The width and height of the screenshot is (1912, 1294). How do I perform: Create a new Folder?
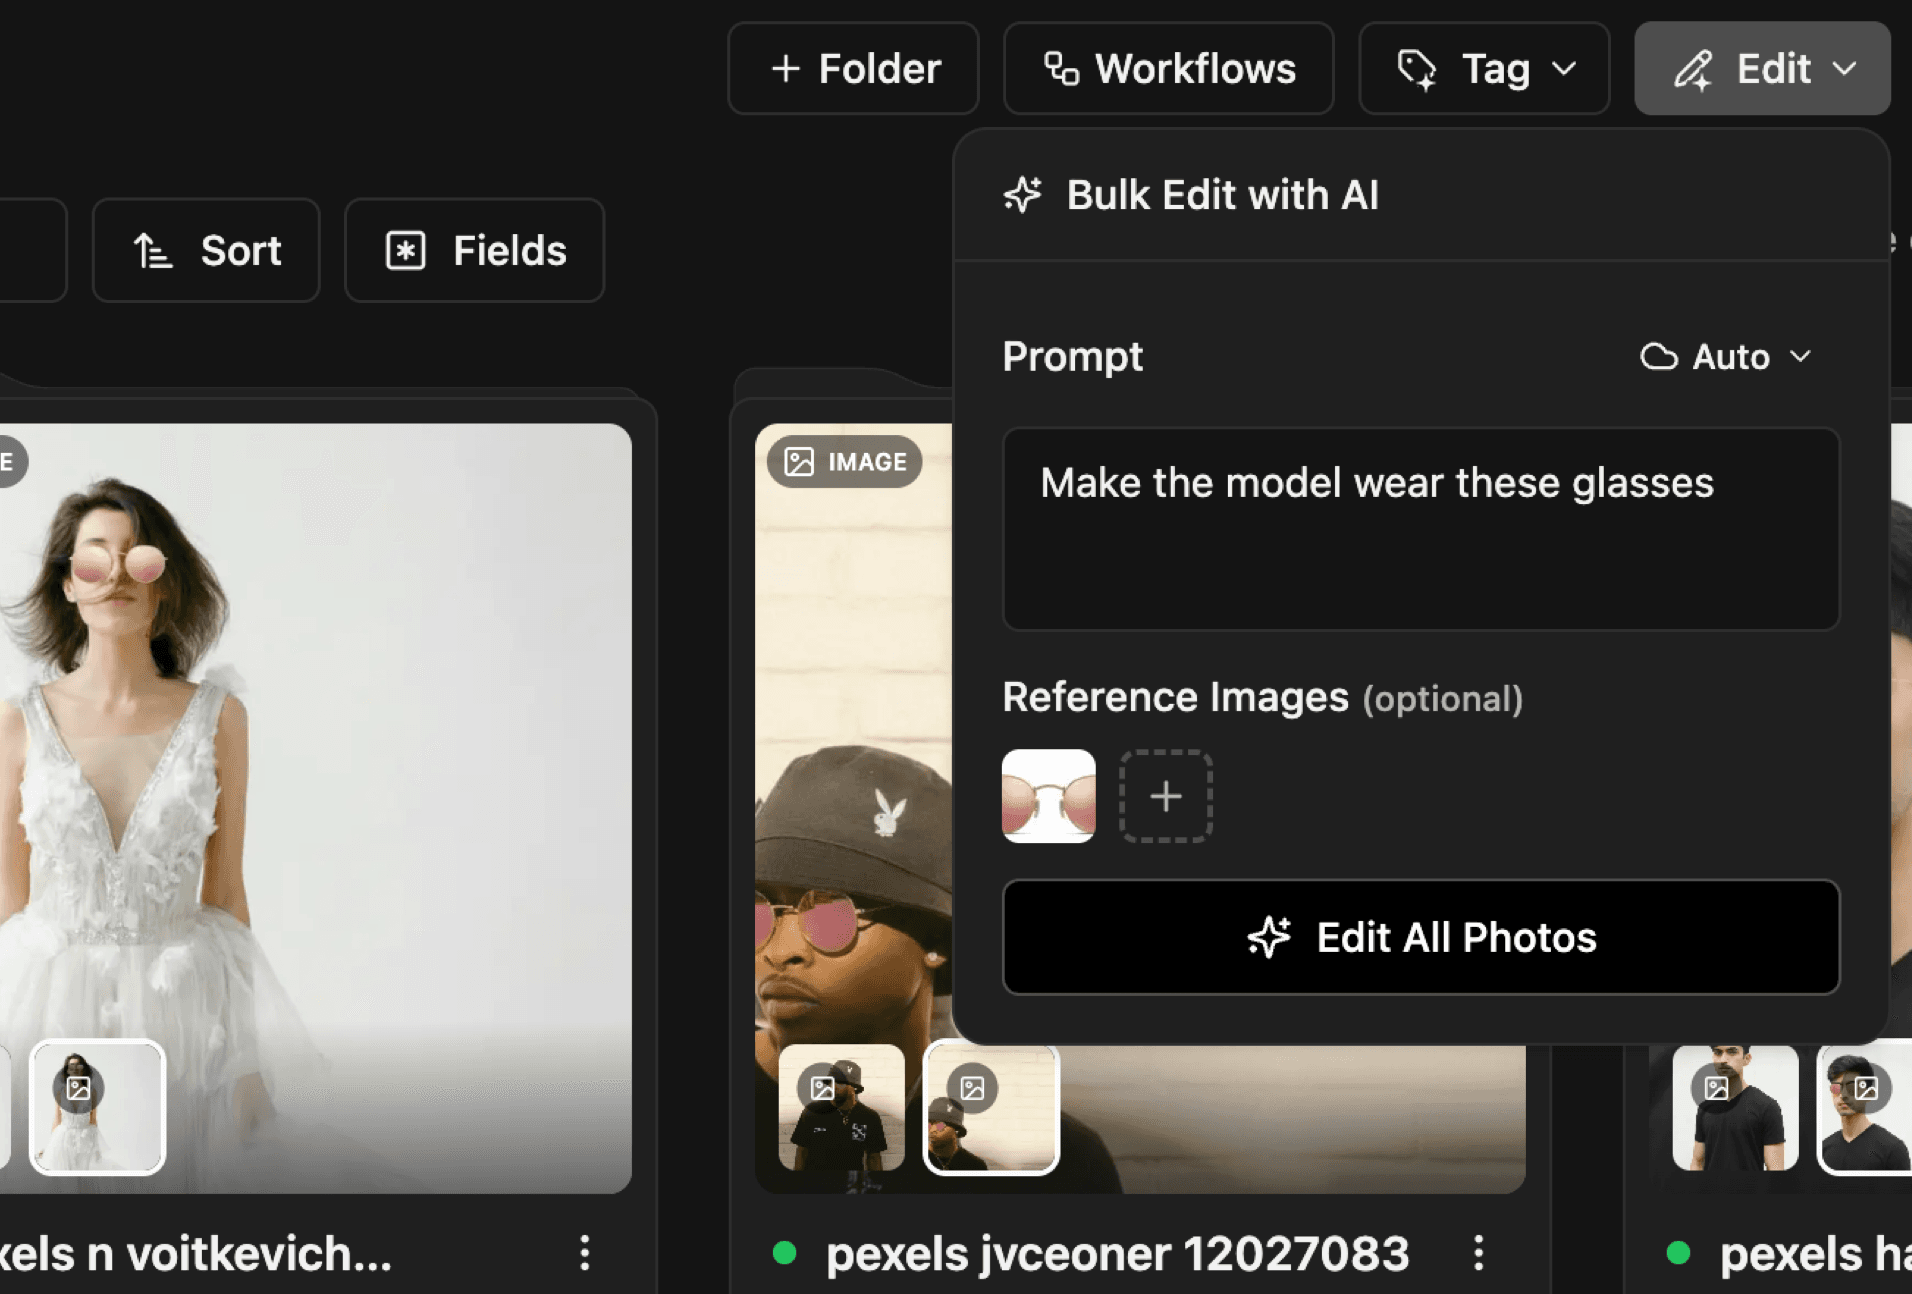click(853, 68)
